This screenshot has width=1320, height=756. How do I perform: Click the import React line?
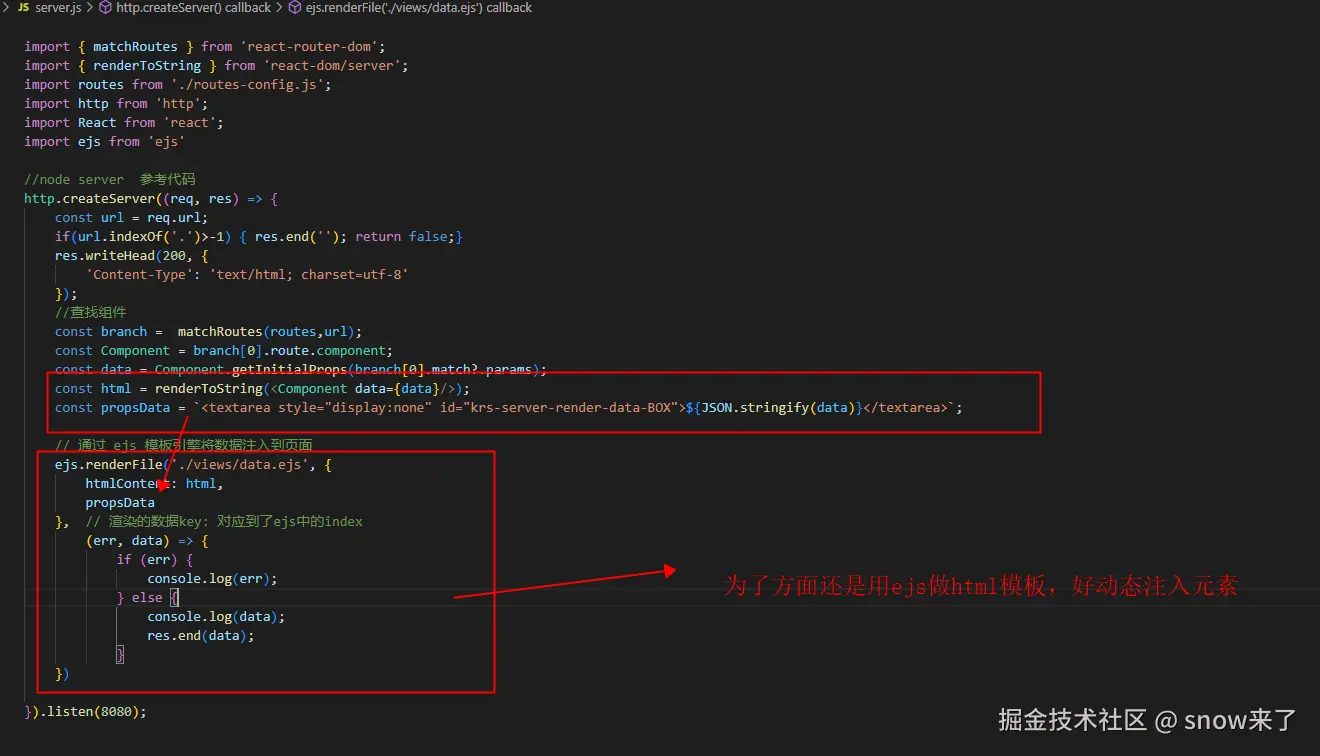(124, 123)
